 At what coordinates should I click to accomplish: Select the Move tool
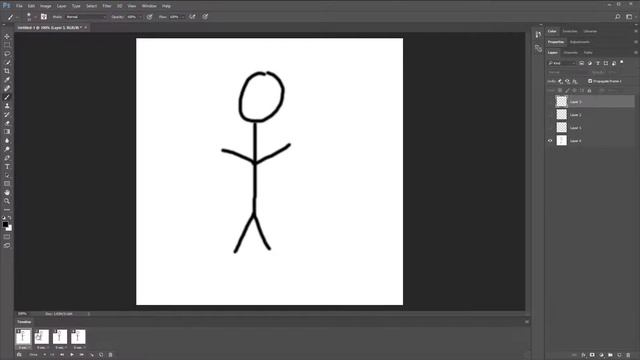click(x=7, y=36)
